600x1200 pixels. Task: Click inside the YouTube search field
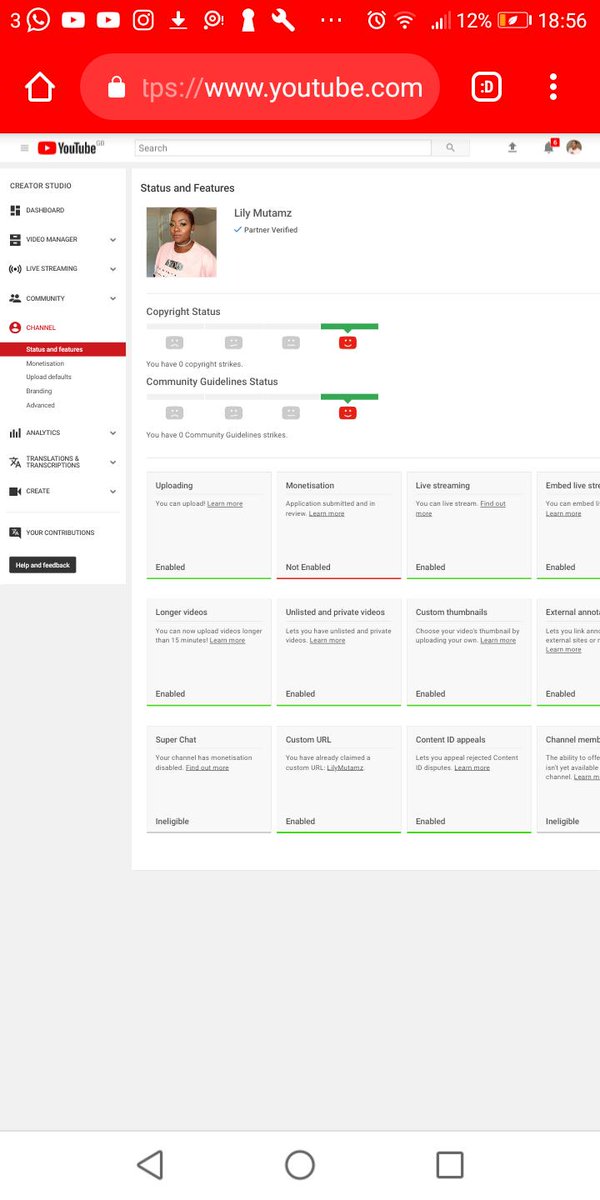coord(283,148)
